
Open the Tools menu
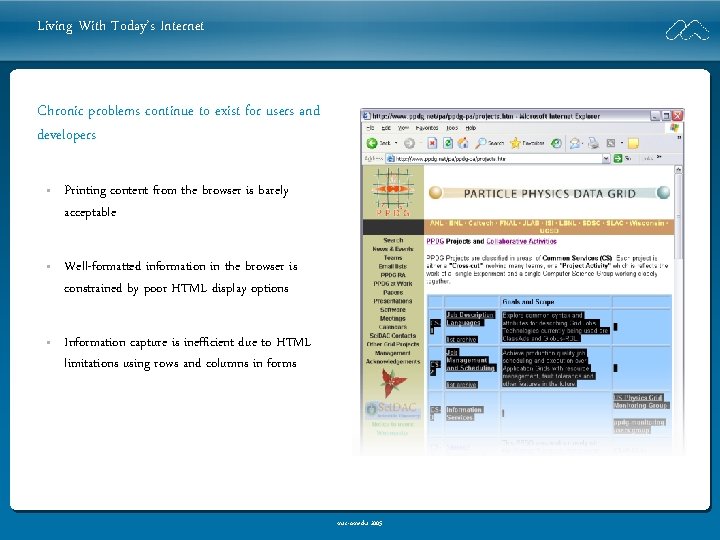point(452,128)
